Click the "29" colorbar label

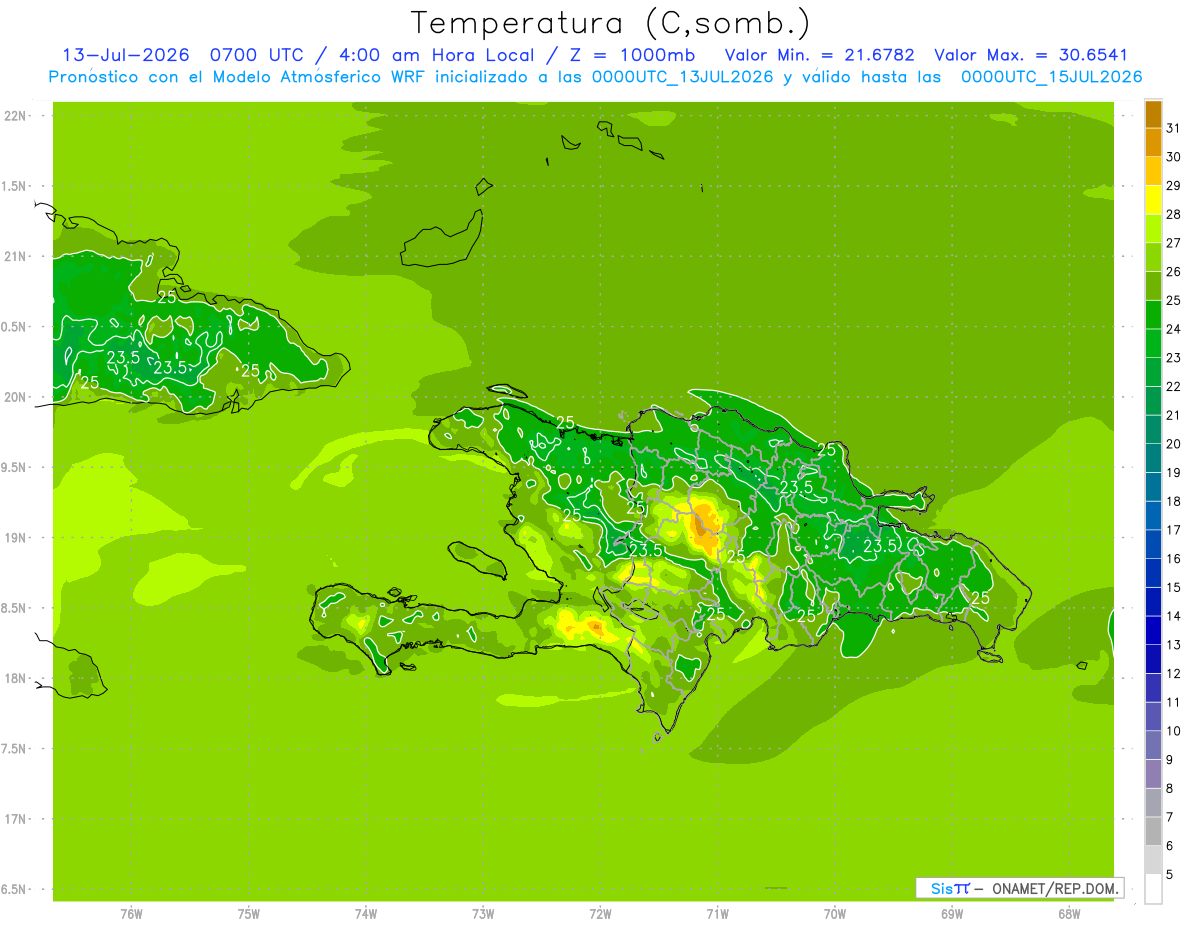(x=1173, y=186)
